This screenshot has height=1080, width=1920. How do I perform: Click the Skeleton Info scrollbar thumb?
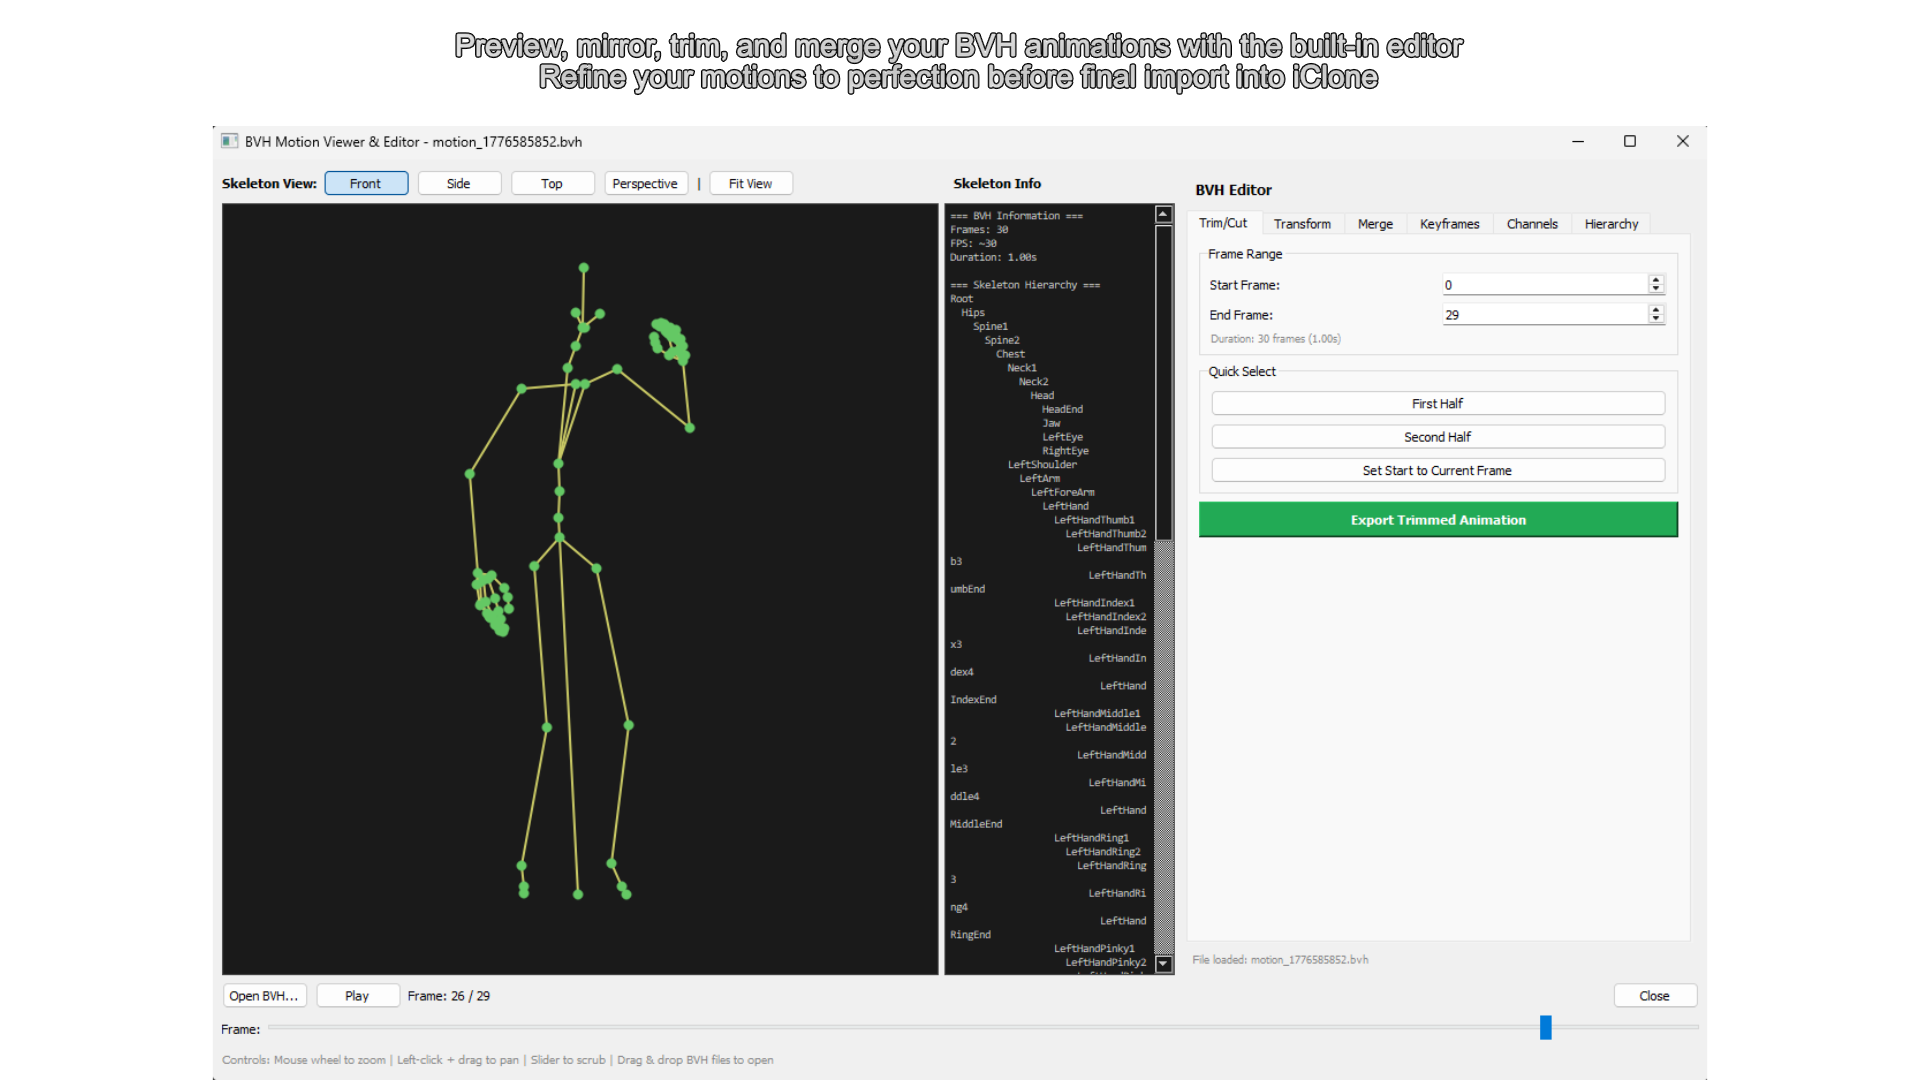(1163, 382)
